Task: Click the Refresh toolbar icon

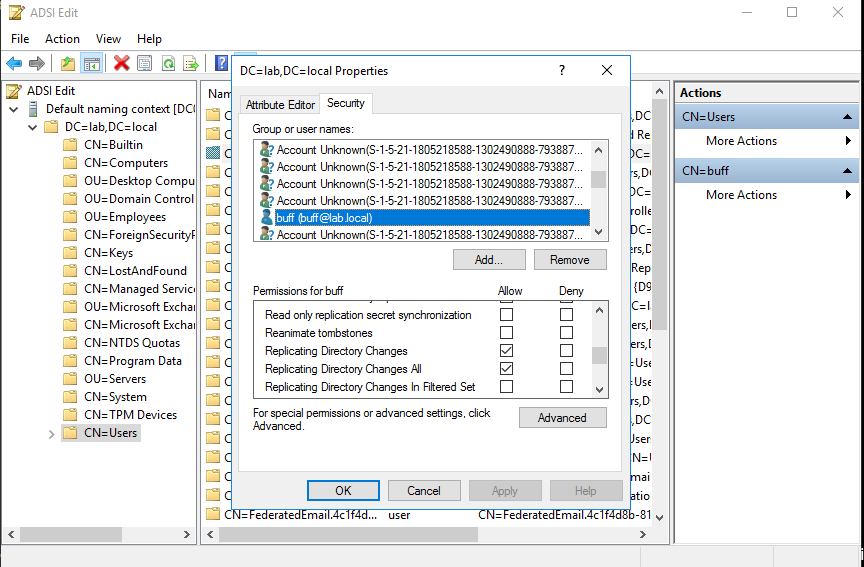Action: click(x=168, y=63)
